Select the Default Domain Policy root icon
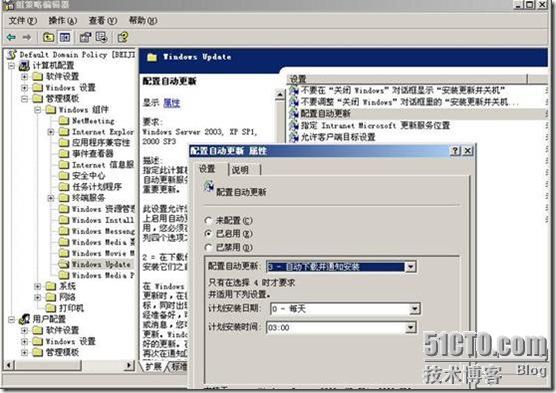The image size is (556, 393). [12, 54]
